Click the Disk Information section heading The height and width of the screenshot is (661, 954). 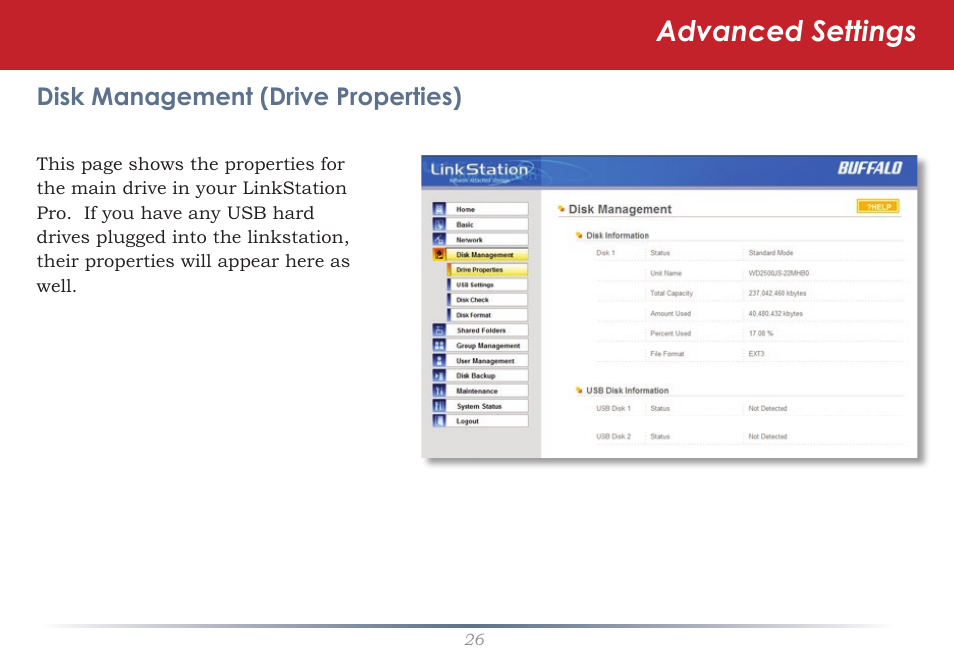click(x=617, y=236)
